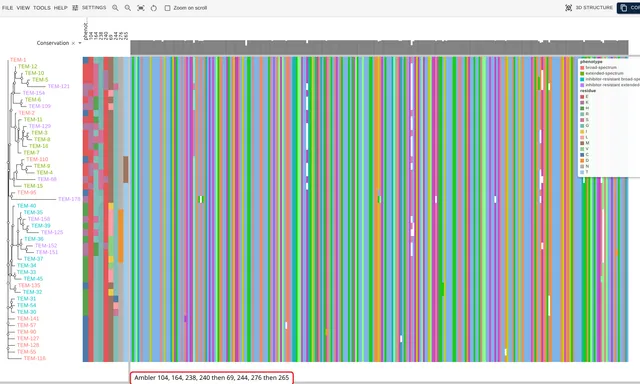Image resolution: width=640 pixels, height=384 pixels.
Task: Click the residue E legend swatch
Action: [582, 97]
